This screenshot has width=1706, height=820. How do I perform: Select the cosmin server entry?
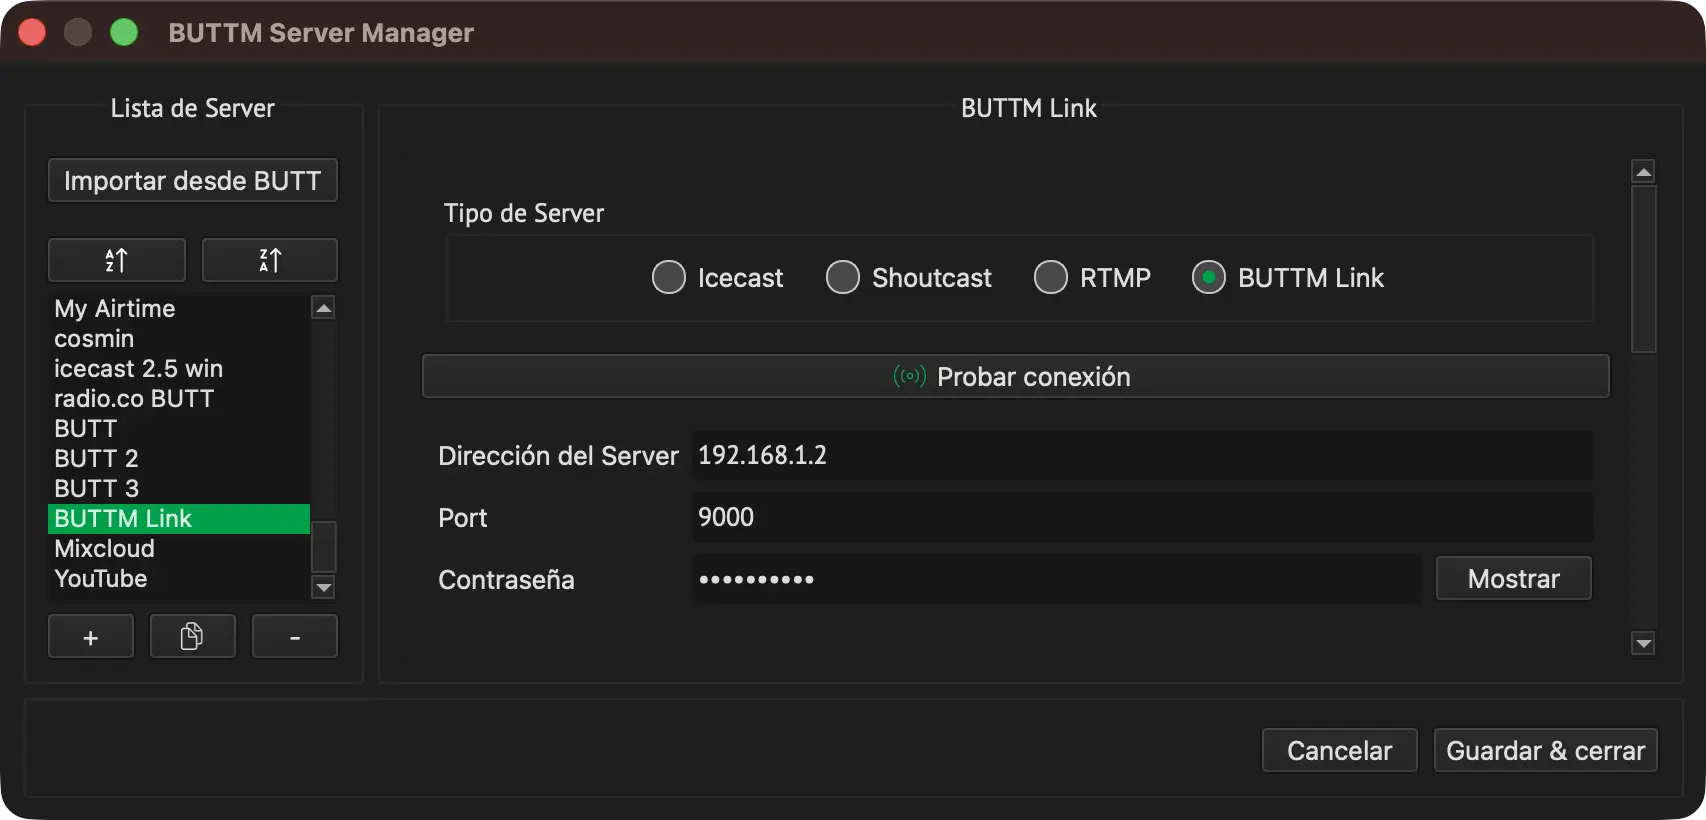pyautogui.click(x=179, y=338)
